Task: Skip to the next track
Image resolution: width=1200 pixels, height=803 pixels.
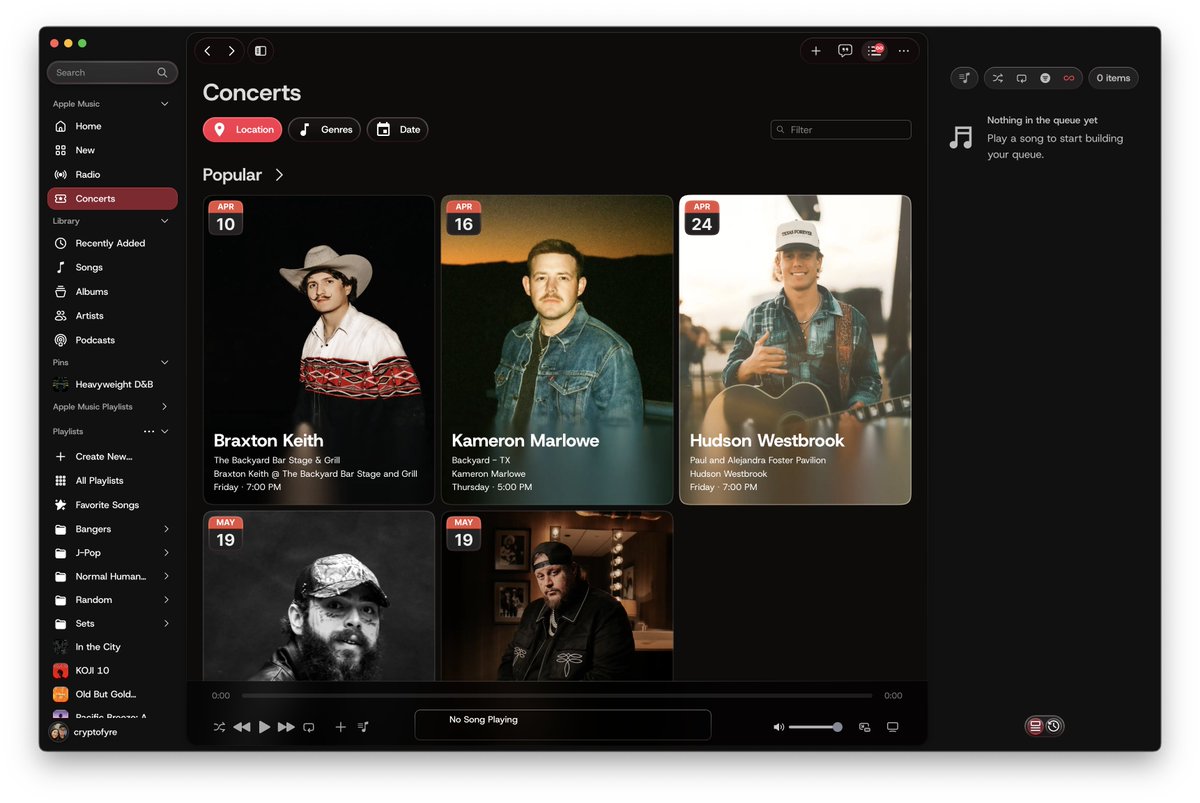Action: 286,727
